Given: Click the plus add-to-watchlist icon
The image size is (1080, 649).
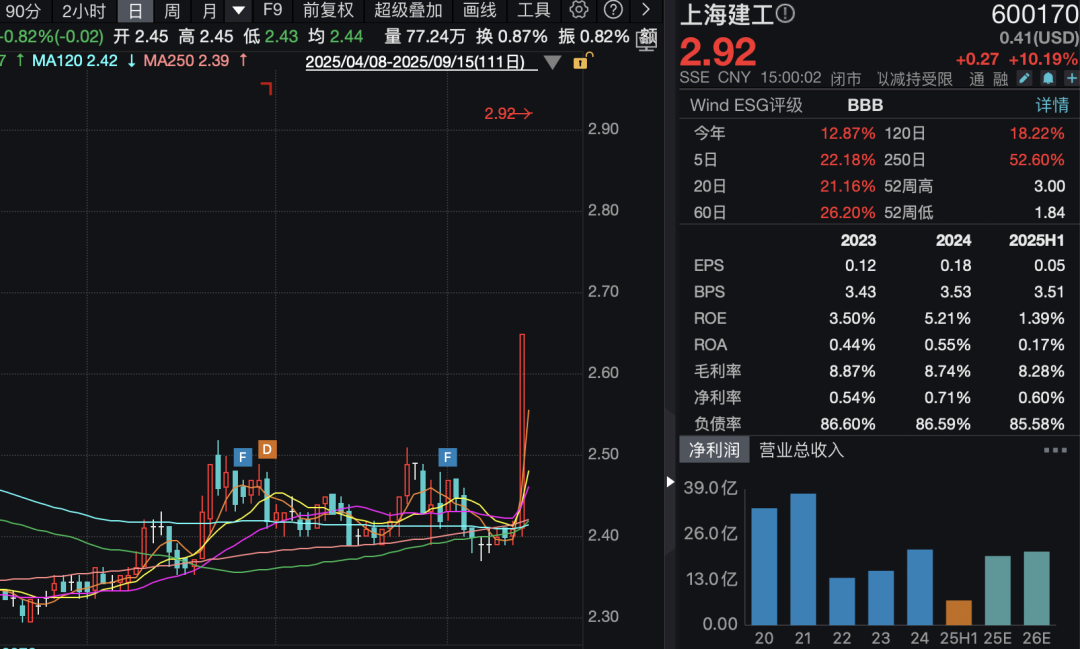Looking at the screenshot, I should point(1071,79).
